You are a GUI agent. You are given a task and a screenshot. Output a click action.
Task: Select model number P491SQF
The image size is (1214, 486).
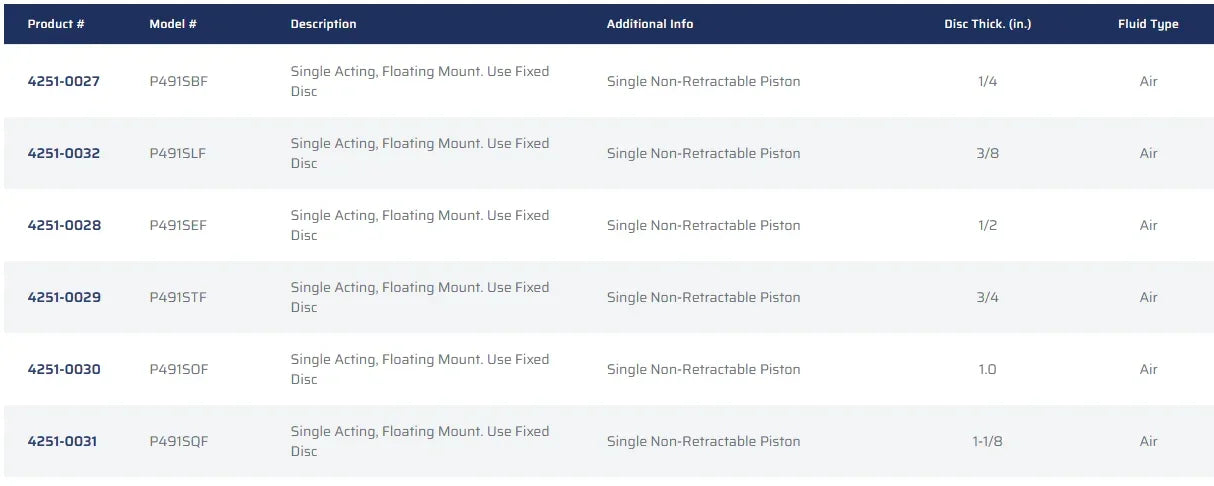[179, 441]
